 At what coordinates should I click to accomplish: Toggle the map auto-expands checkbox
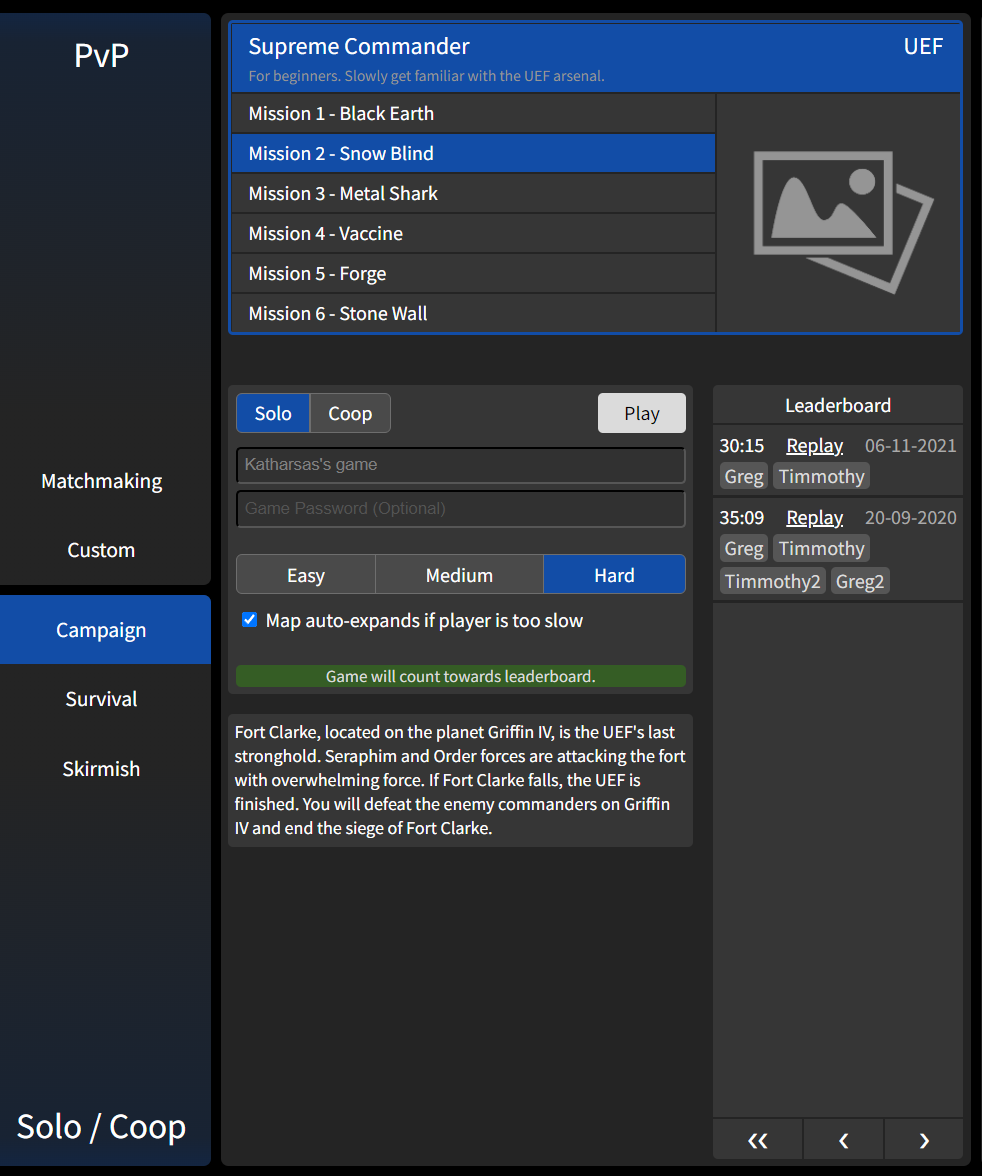pos(250,620)
